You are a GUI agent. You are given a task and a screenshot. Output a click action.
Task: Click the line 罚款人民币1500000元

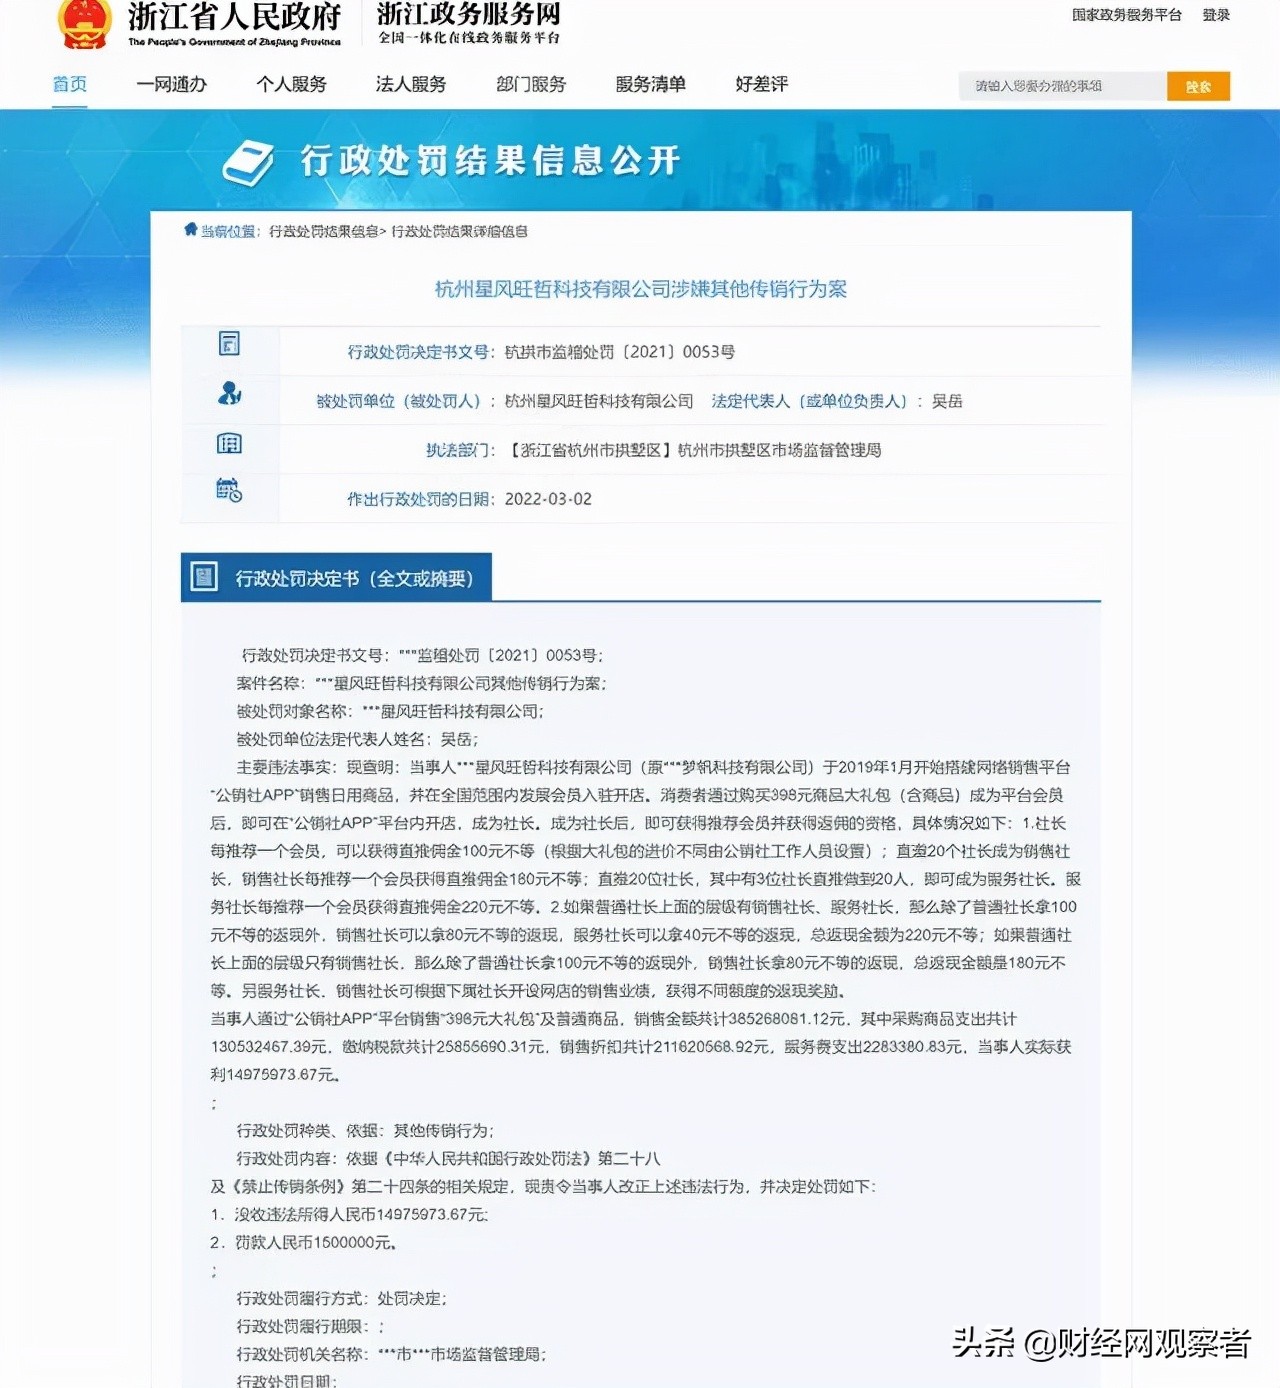coord(304,1242)
